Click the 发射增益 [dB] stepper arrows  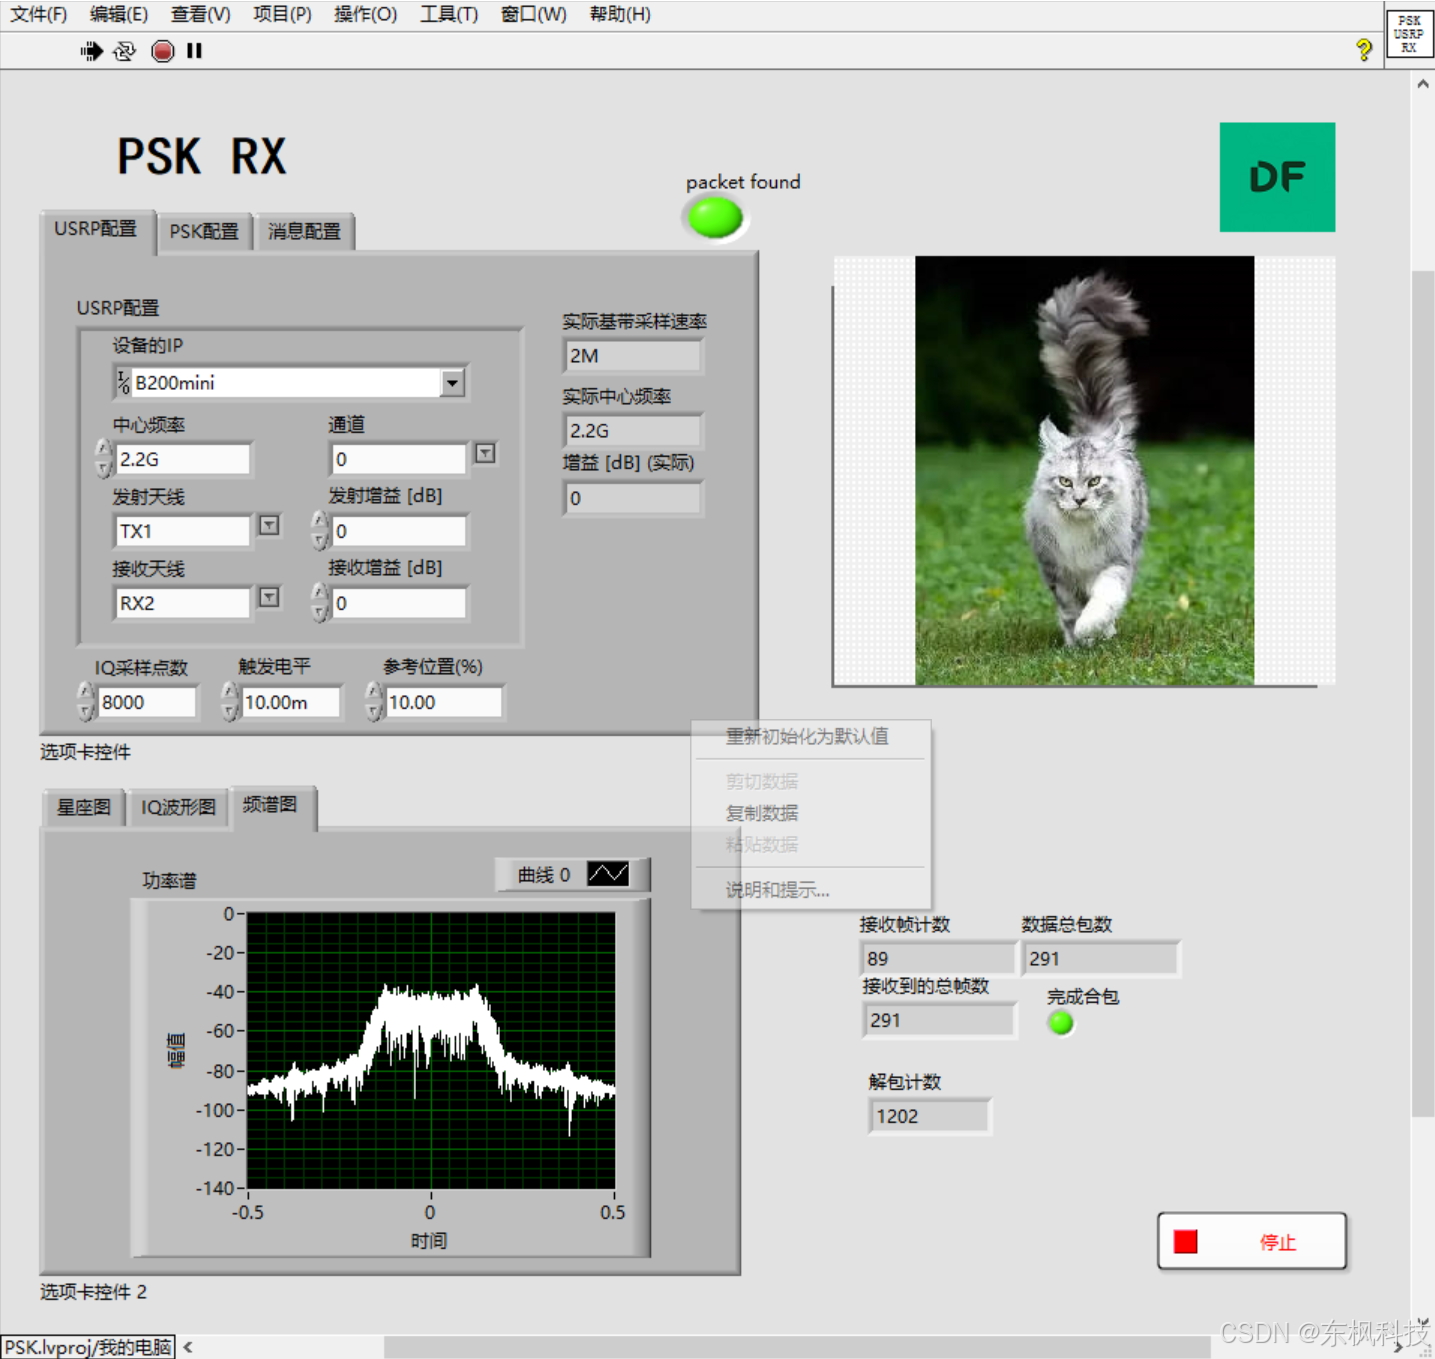click(320, 531)
